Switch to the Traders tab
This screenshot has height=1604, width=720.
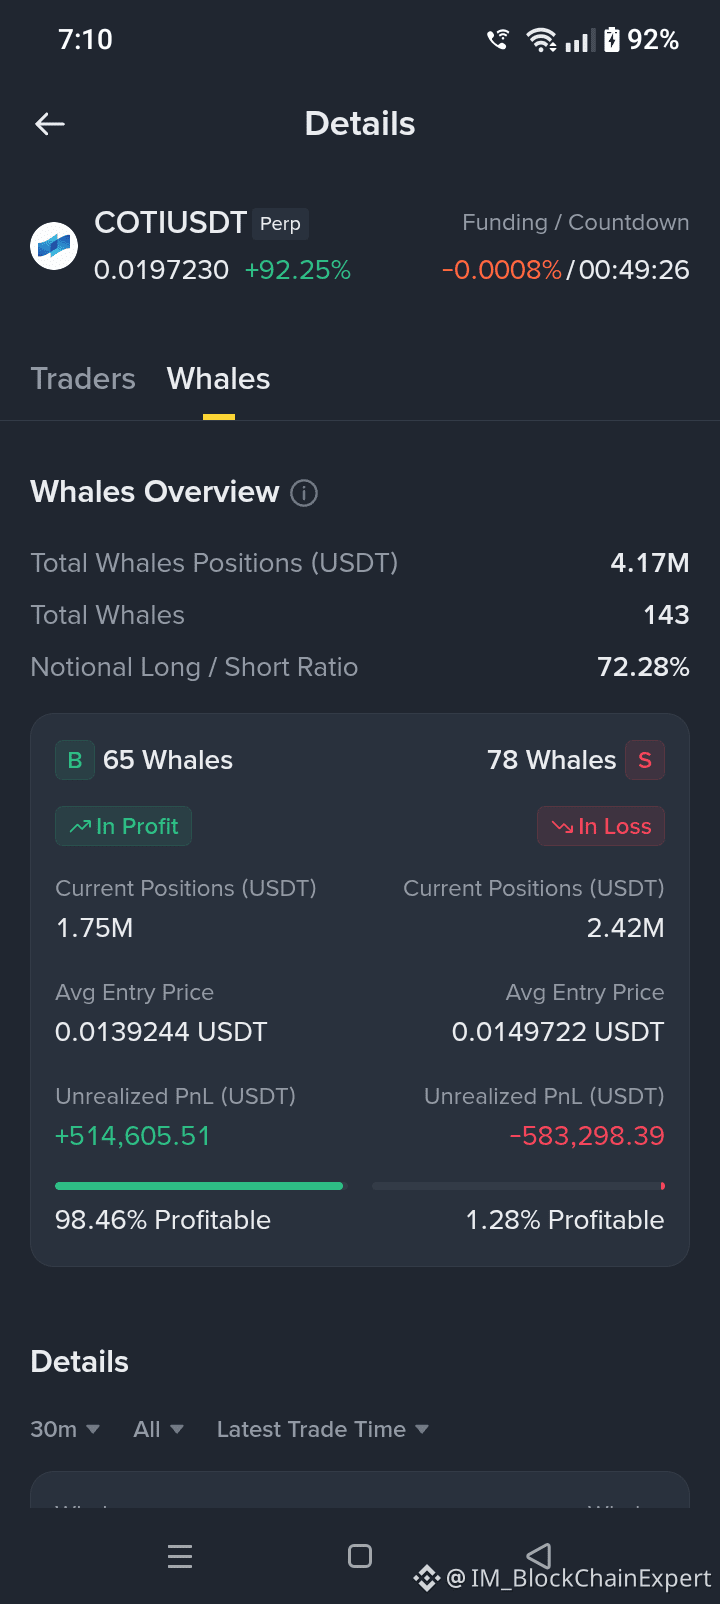point(83,379)
